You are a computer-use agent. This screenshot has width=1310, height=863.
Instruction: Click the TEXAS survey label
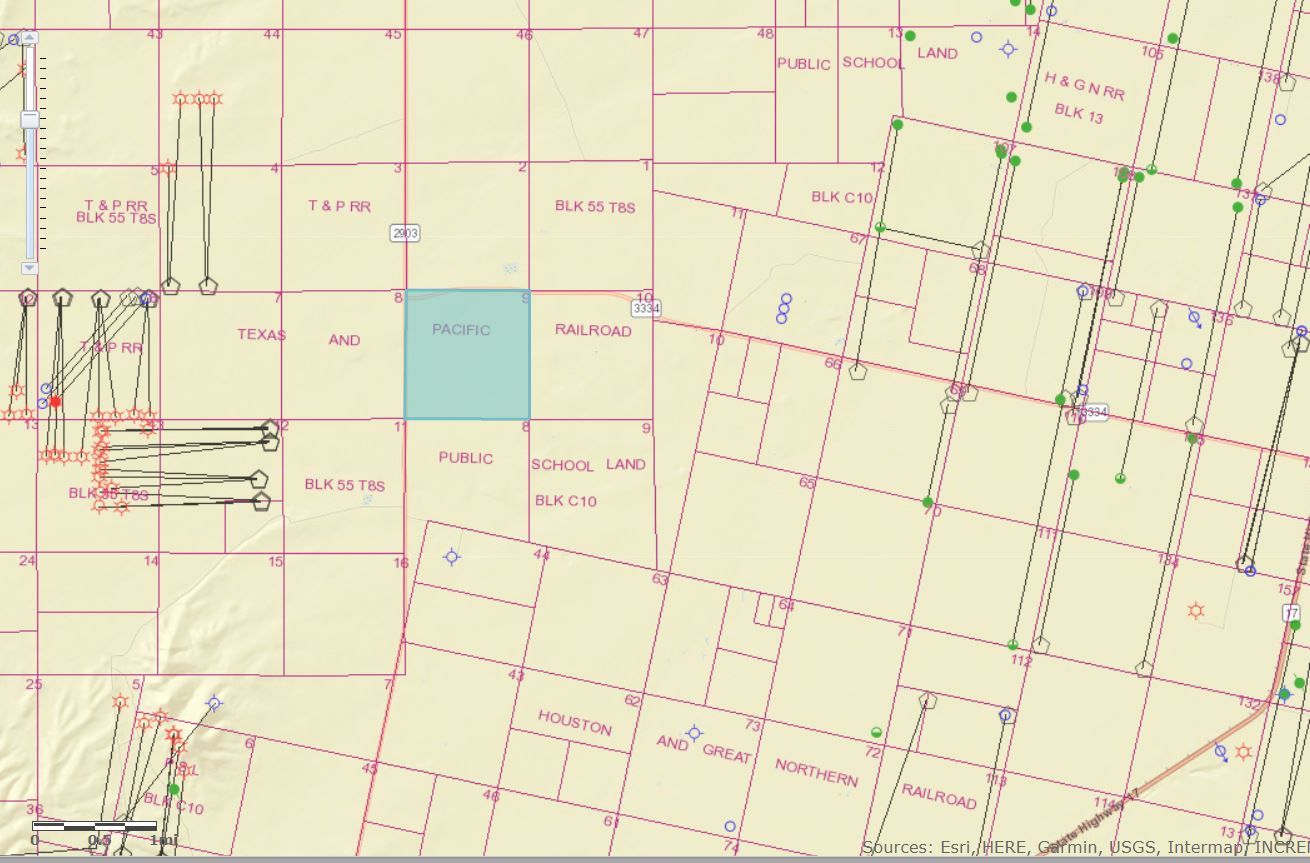click(x=262, y=335)
